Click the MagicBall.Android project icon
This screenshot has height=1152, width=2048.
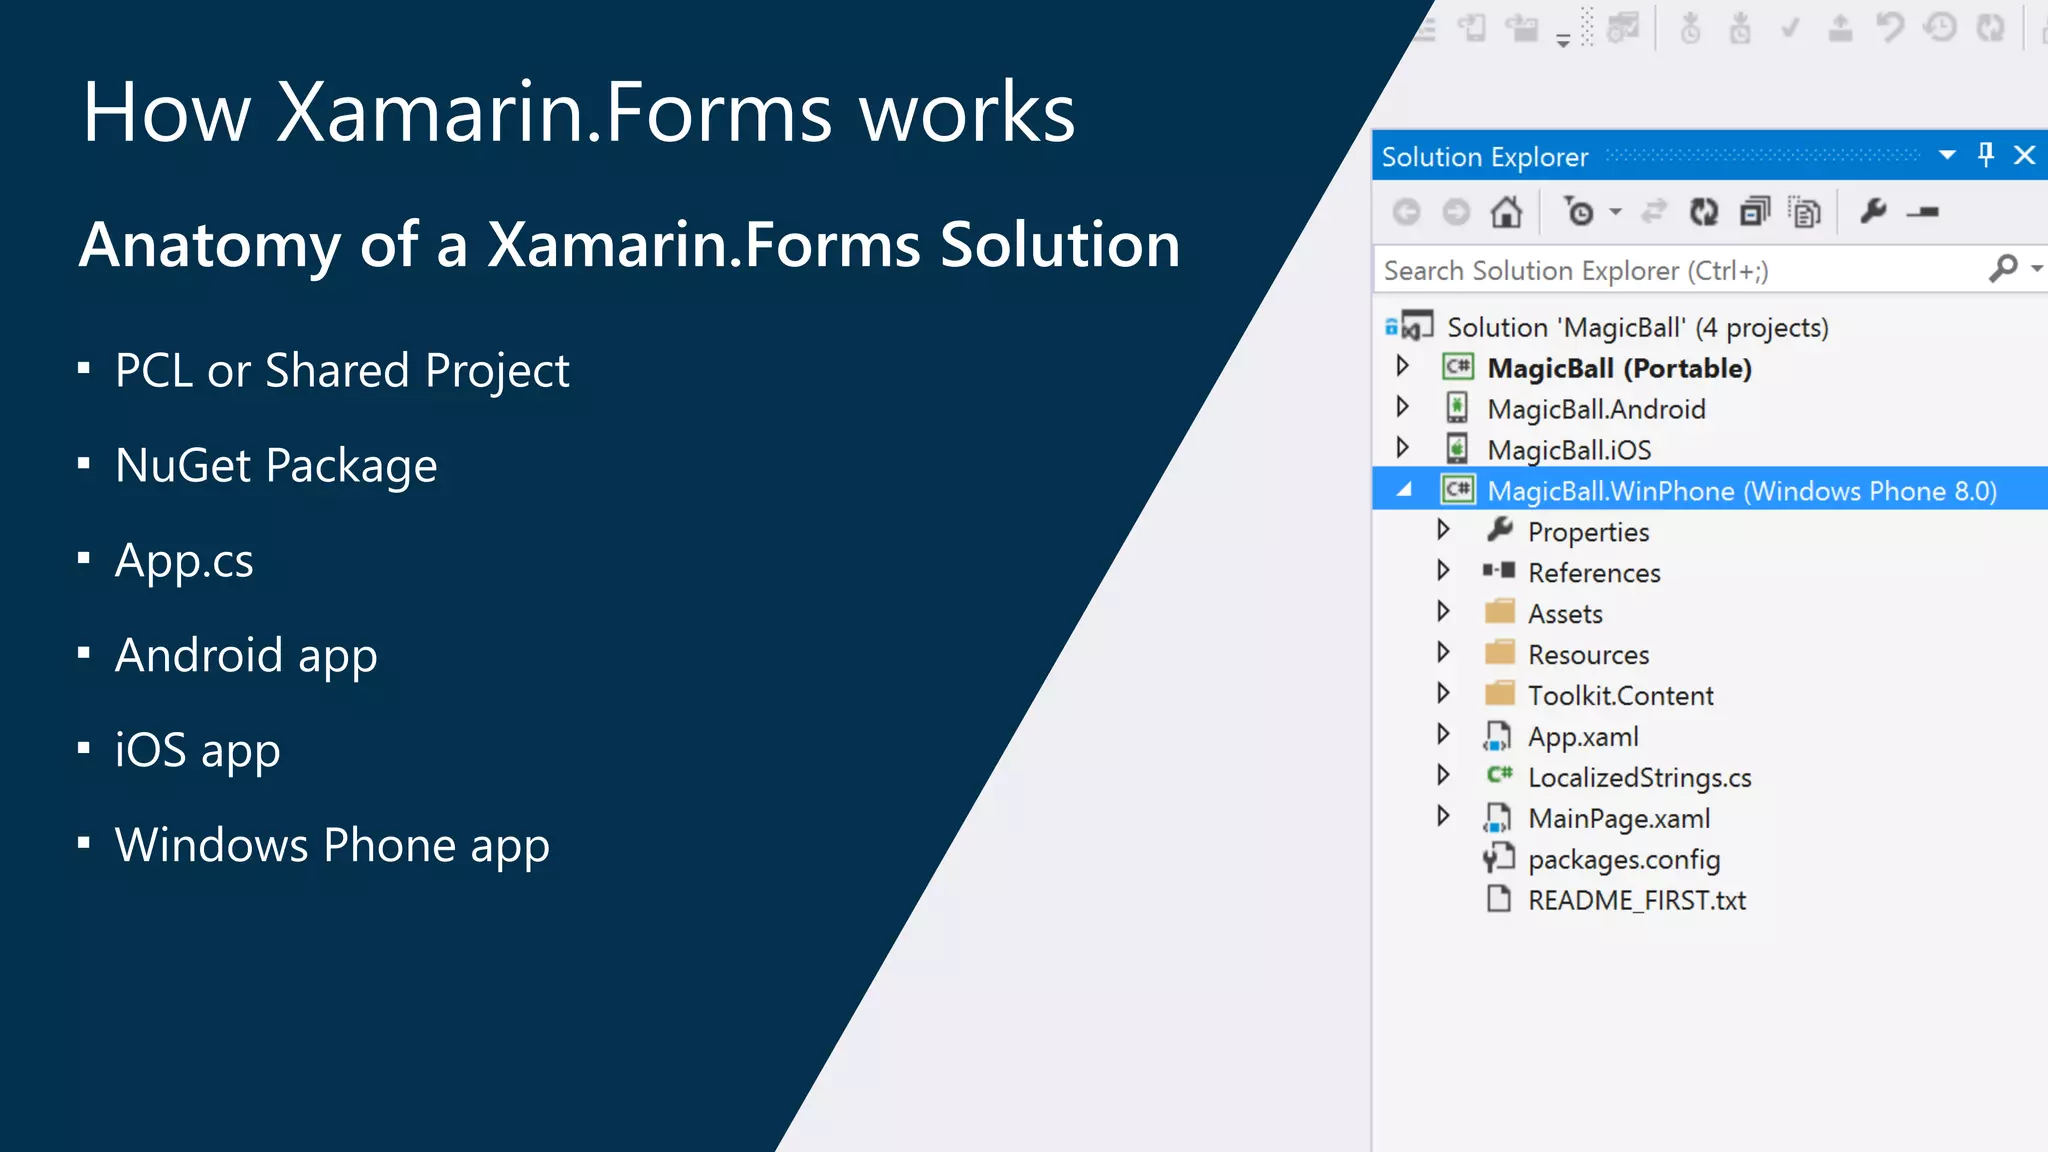pos(1457,407)
